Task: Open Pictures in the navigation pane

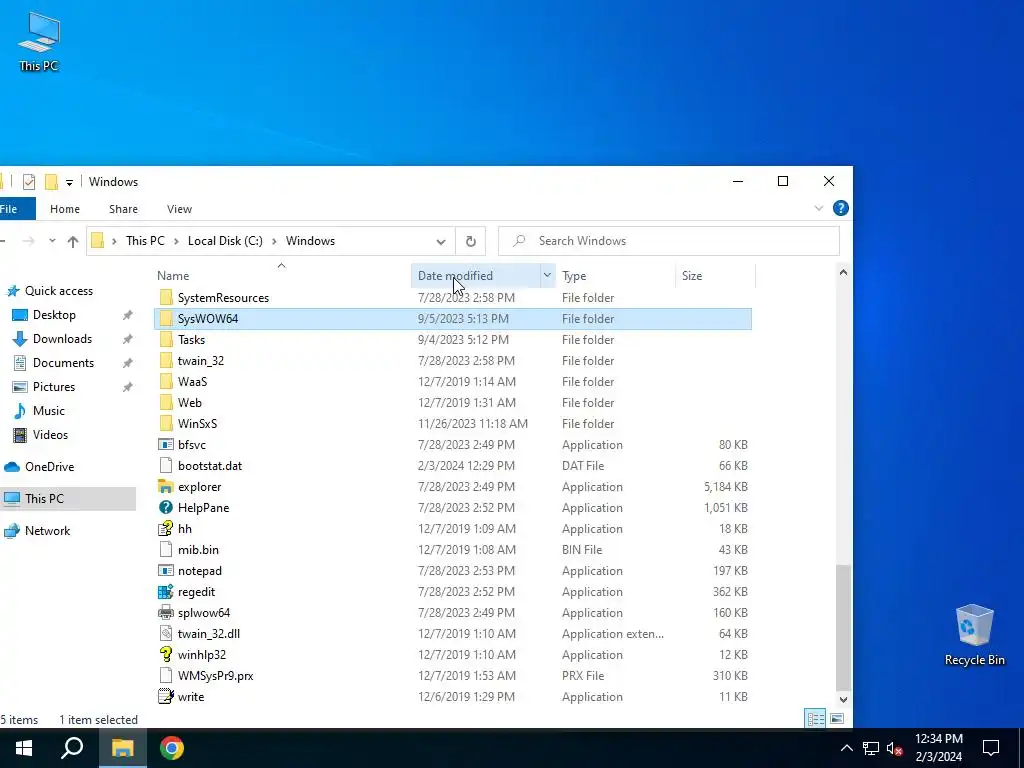Action: tap(54, 387)
